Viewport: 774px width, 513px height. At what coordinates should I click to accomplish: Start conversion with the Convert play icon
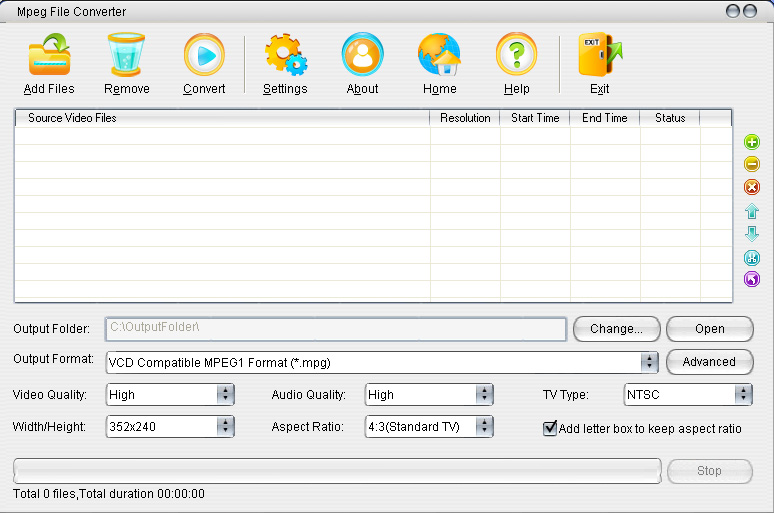tap(204, 54)
